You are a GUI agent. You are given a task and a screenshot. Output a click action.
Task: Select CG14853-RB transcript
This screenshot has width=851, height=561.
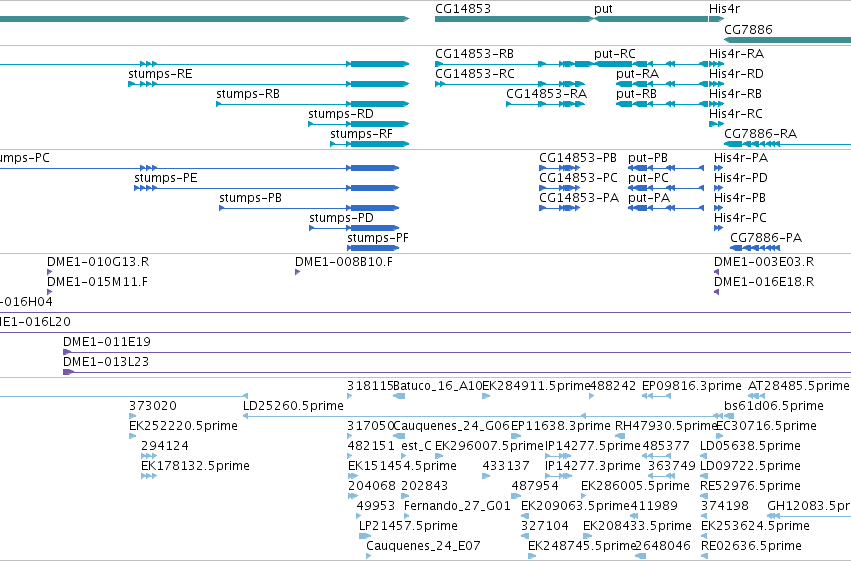pyautogui.click(x=474, y=54)
